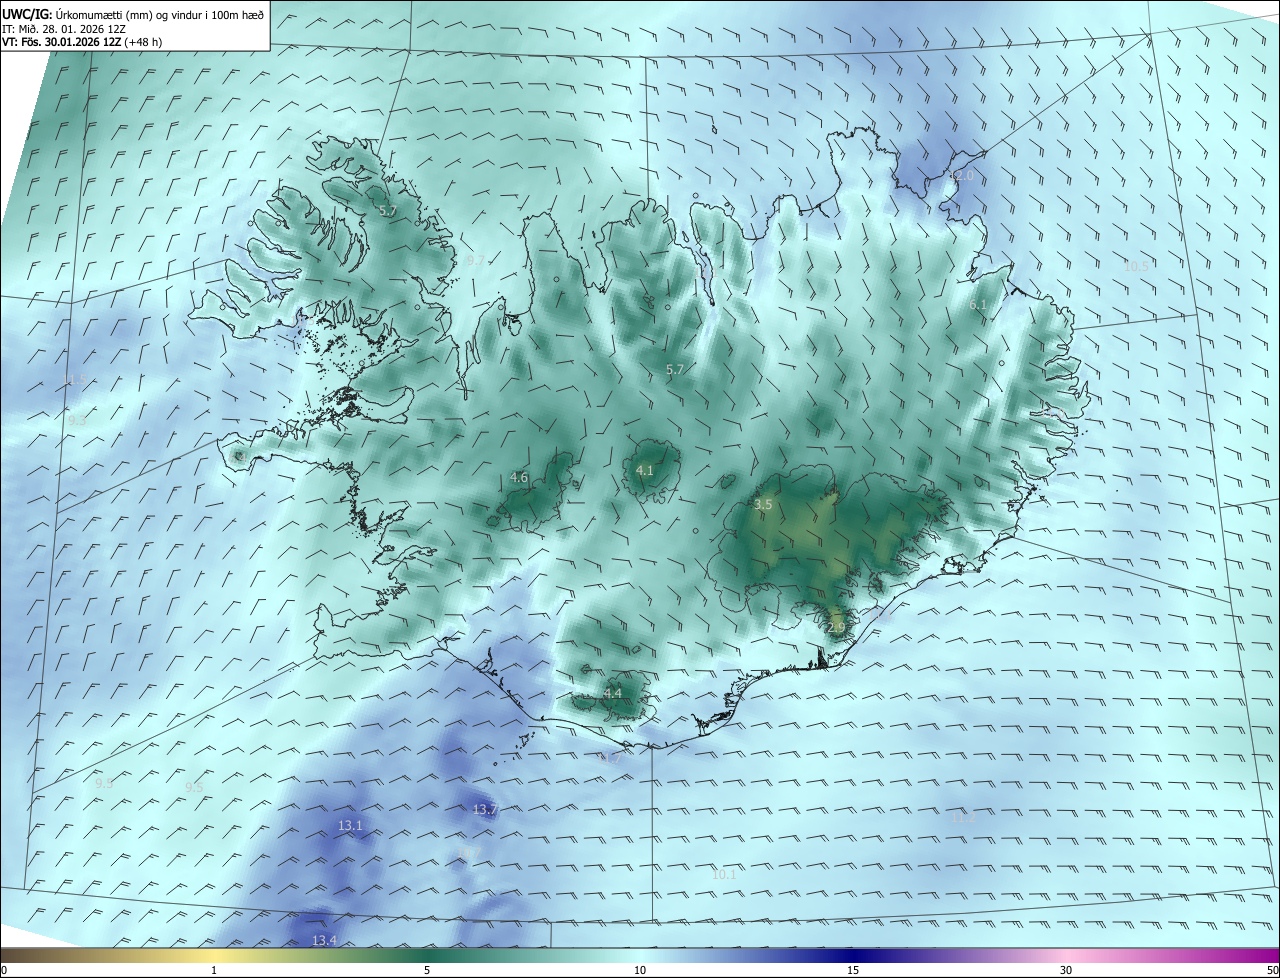
Task: Click the 12.0 value over the northeast bay
Action: tap(961, 176)
